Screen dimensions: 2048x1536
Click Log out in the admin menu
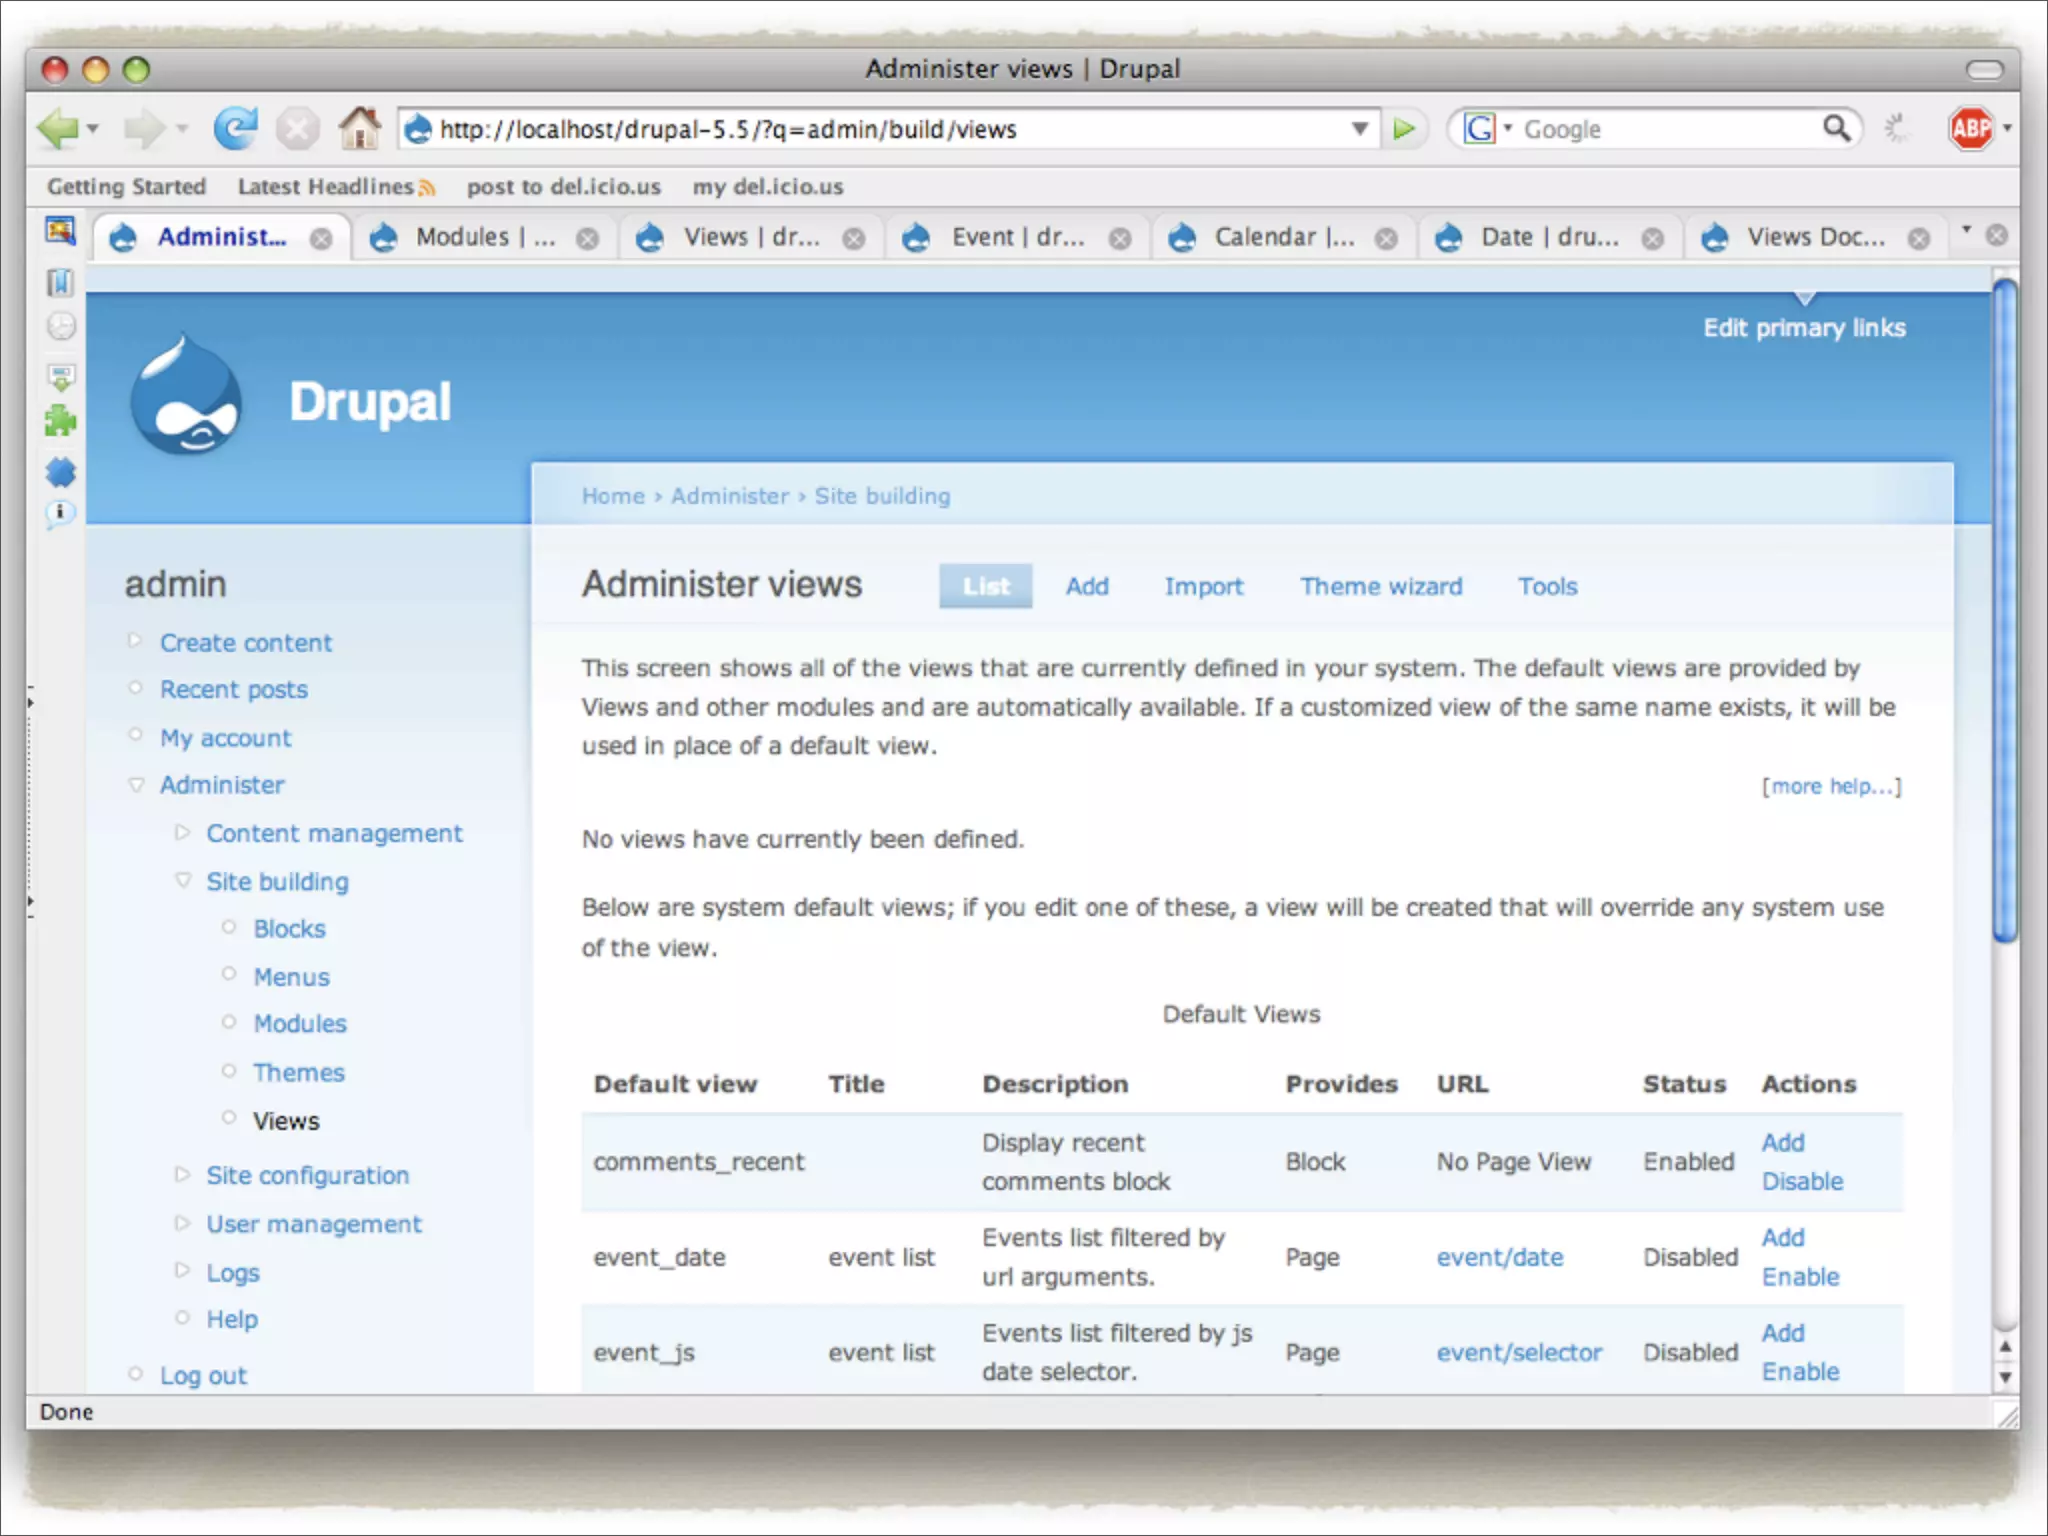pyautogui.click(x=203, y=1376)
